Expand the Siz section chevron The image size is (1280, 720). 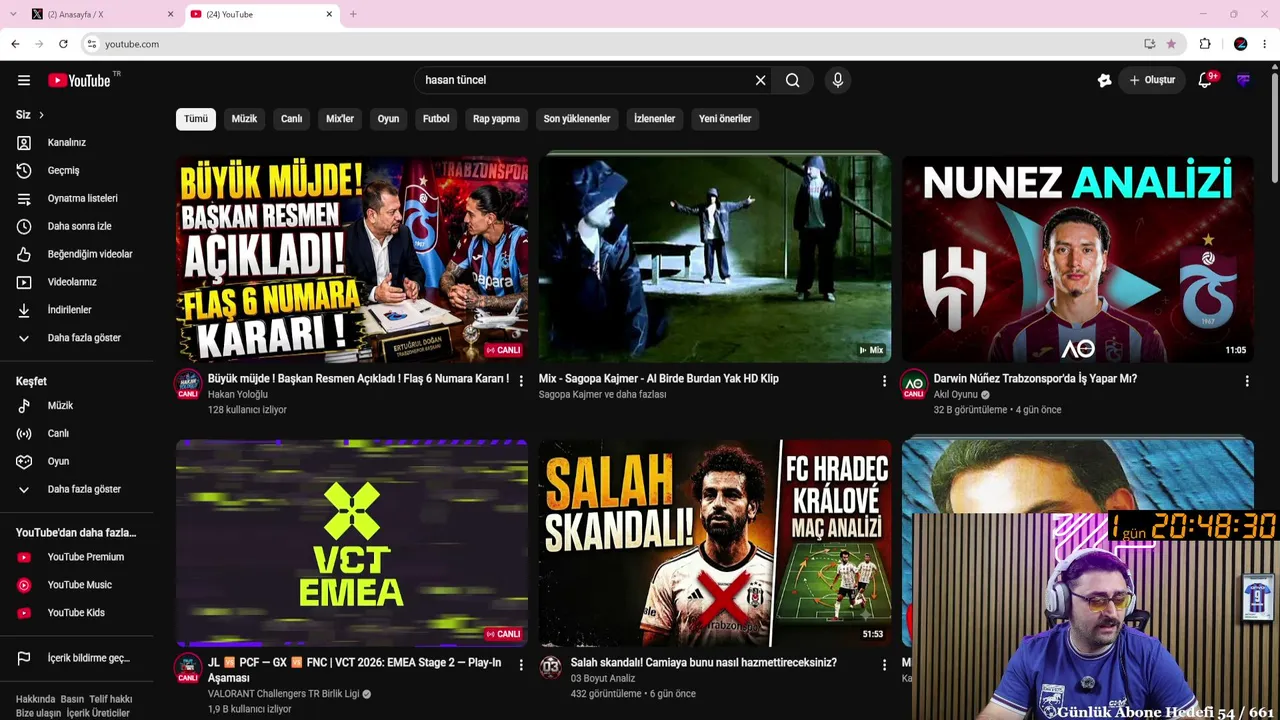tap(41, 115)
